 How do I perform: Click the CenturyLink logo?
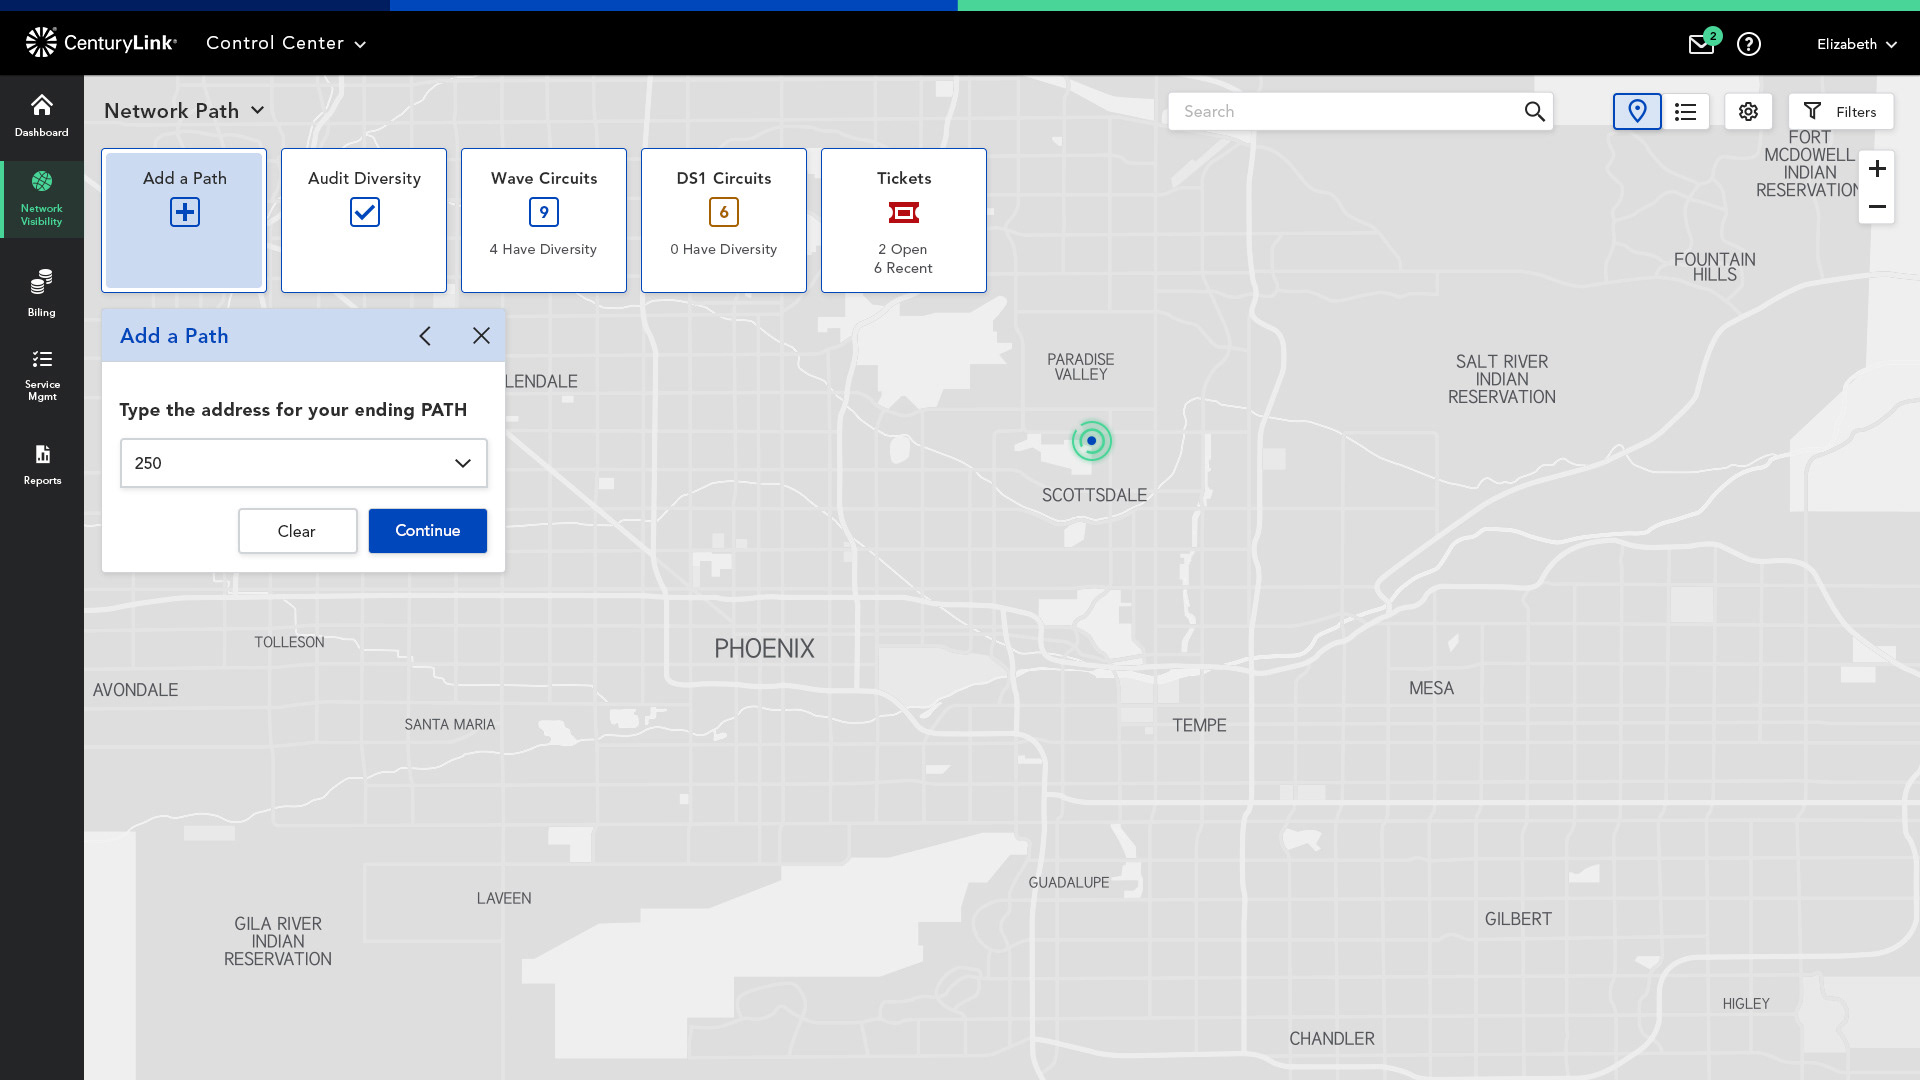101,42
